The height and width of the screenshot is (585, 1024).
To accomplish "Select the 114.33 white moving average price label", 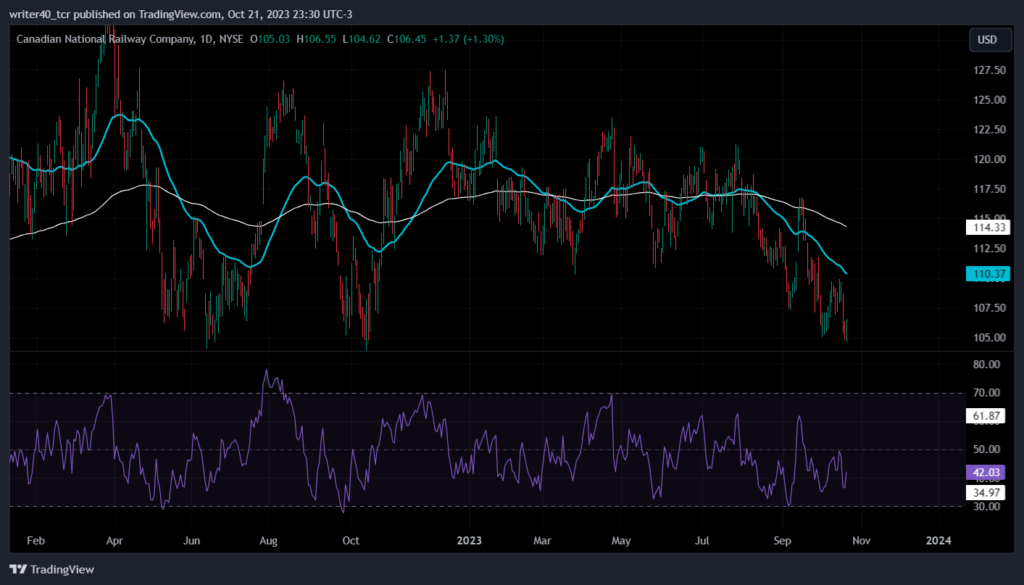I will click(x=988, y=227).
